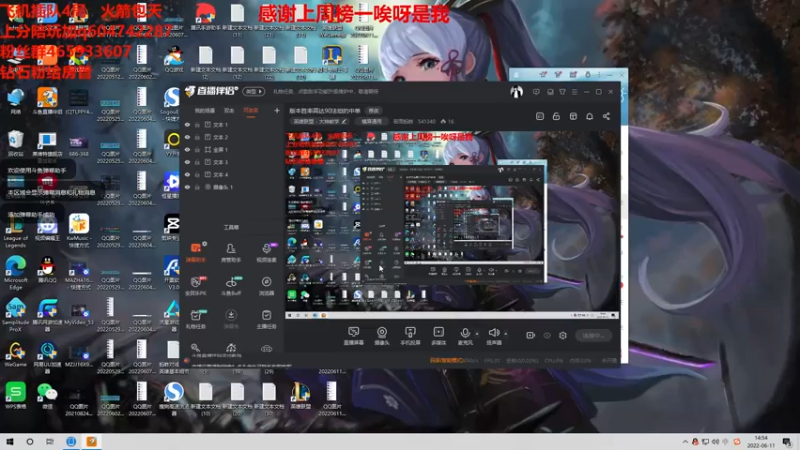The height and width of the screenshot is (450, 800).
Task: Hide the 摄像头 1 source layer
Action: 187,187
